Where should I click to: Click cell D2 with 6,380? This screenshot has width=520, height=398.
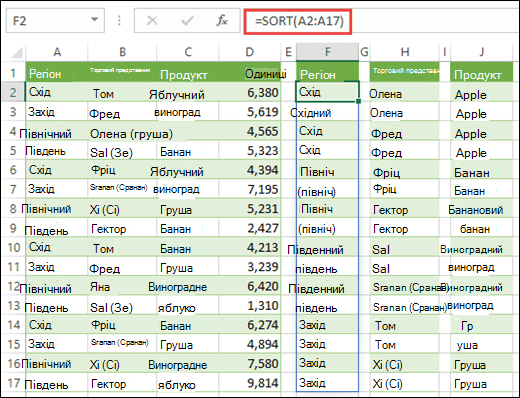tap(250, 92)
